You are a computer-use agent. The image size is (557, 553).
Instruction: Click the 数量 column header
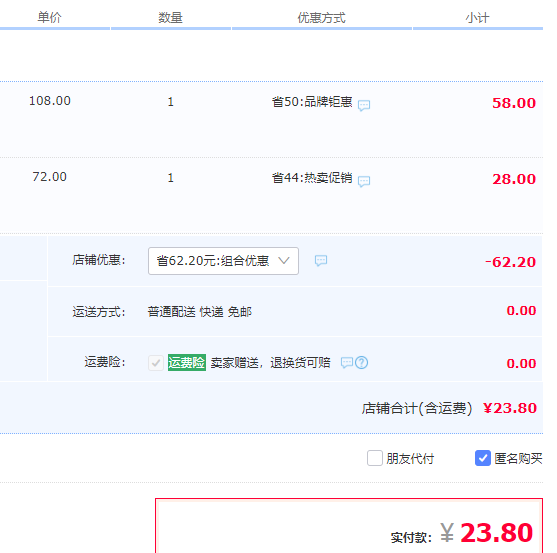(171, 17)
